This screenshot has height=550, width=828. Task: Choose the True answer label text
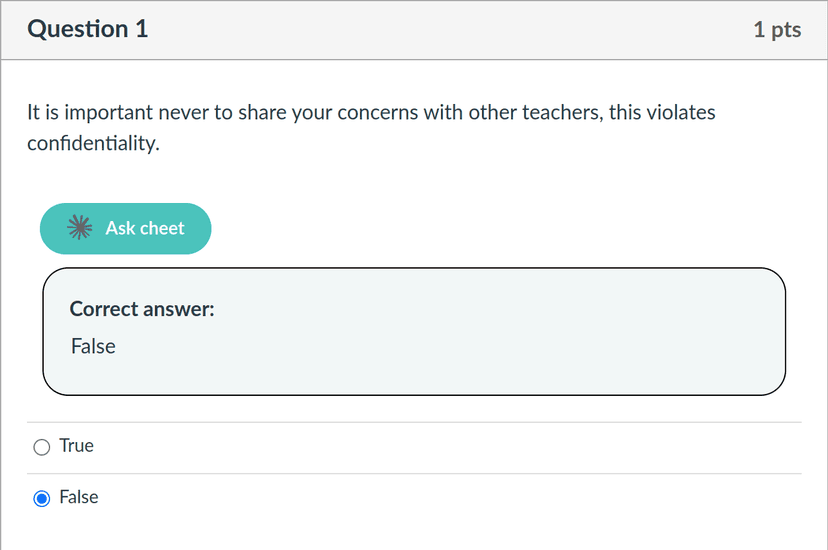tap(77, 445)
